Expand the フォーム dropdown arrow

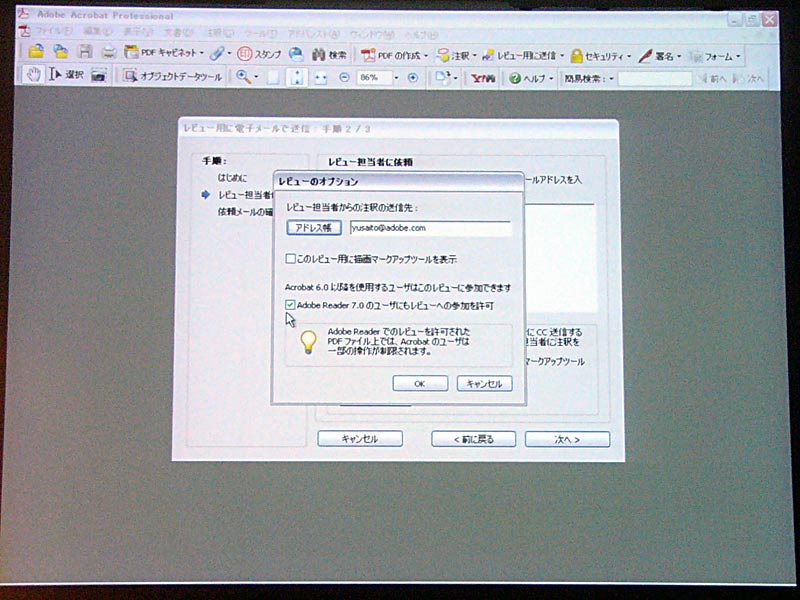(x=738, y=57)
